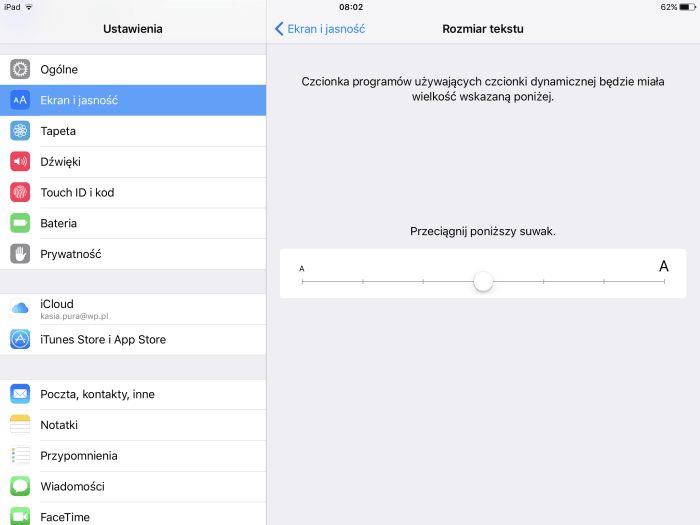700x525 pixels.
Task: Open Ogólne settings gear icon
Action: (20, 69)
